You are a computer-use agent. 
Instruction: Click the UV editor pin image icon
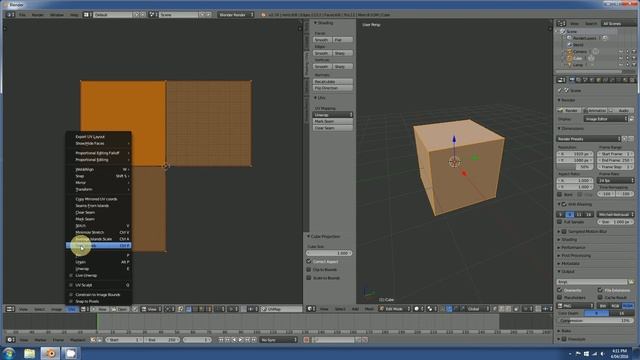coord(135,309)
